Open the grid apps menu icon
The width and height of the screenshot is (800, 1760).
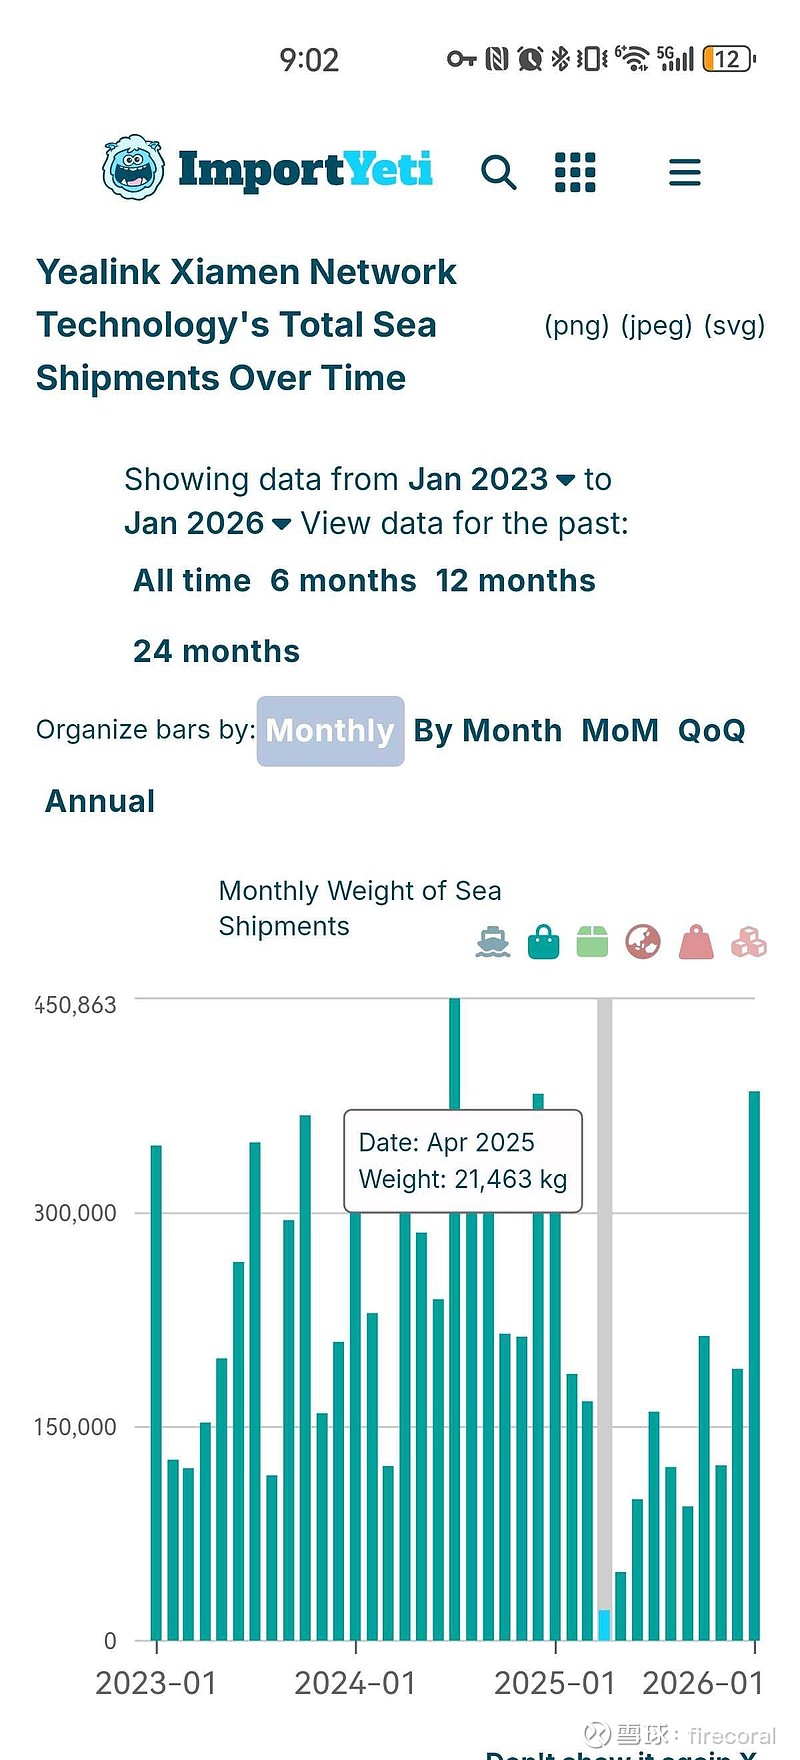point(575,172)
